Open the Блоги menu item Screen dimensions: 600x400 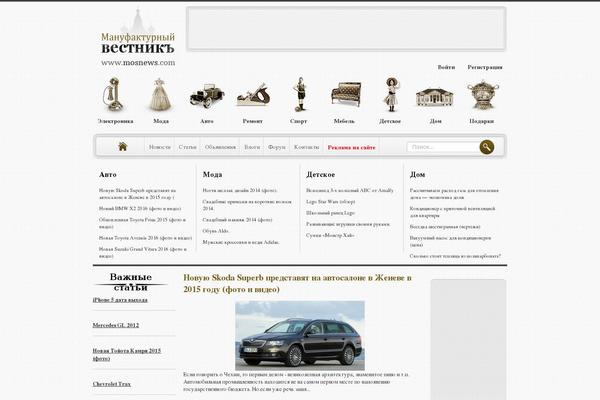(252, 147)
